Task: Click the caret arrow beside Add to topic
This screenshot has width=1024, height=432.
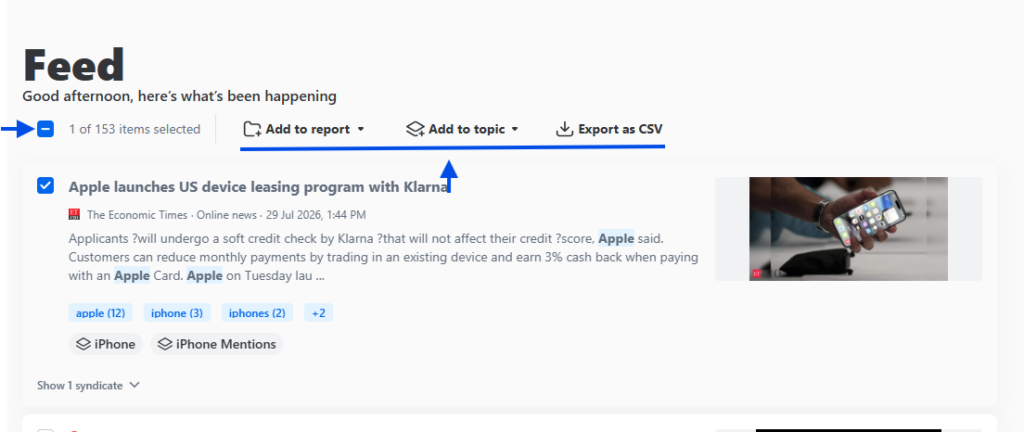Action: click(515, 129)
